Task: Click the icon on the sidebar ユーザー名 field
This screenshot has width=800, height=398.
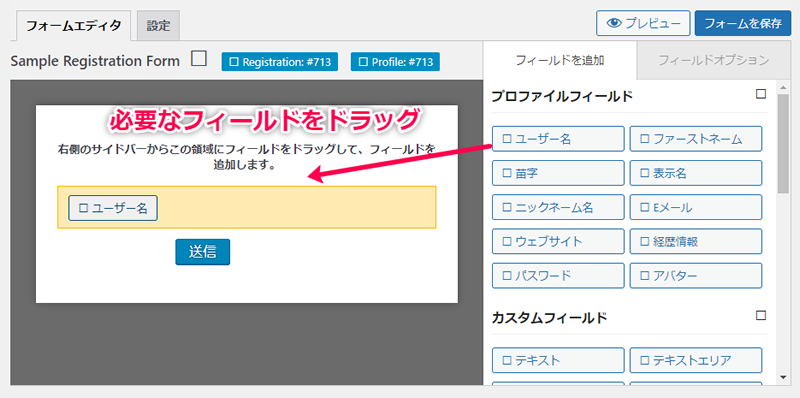Action: (x=507, y=139)
